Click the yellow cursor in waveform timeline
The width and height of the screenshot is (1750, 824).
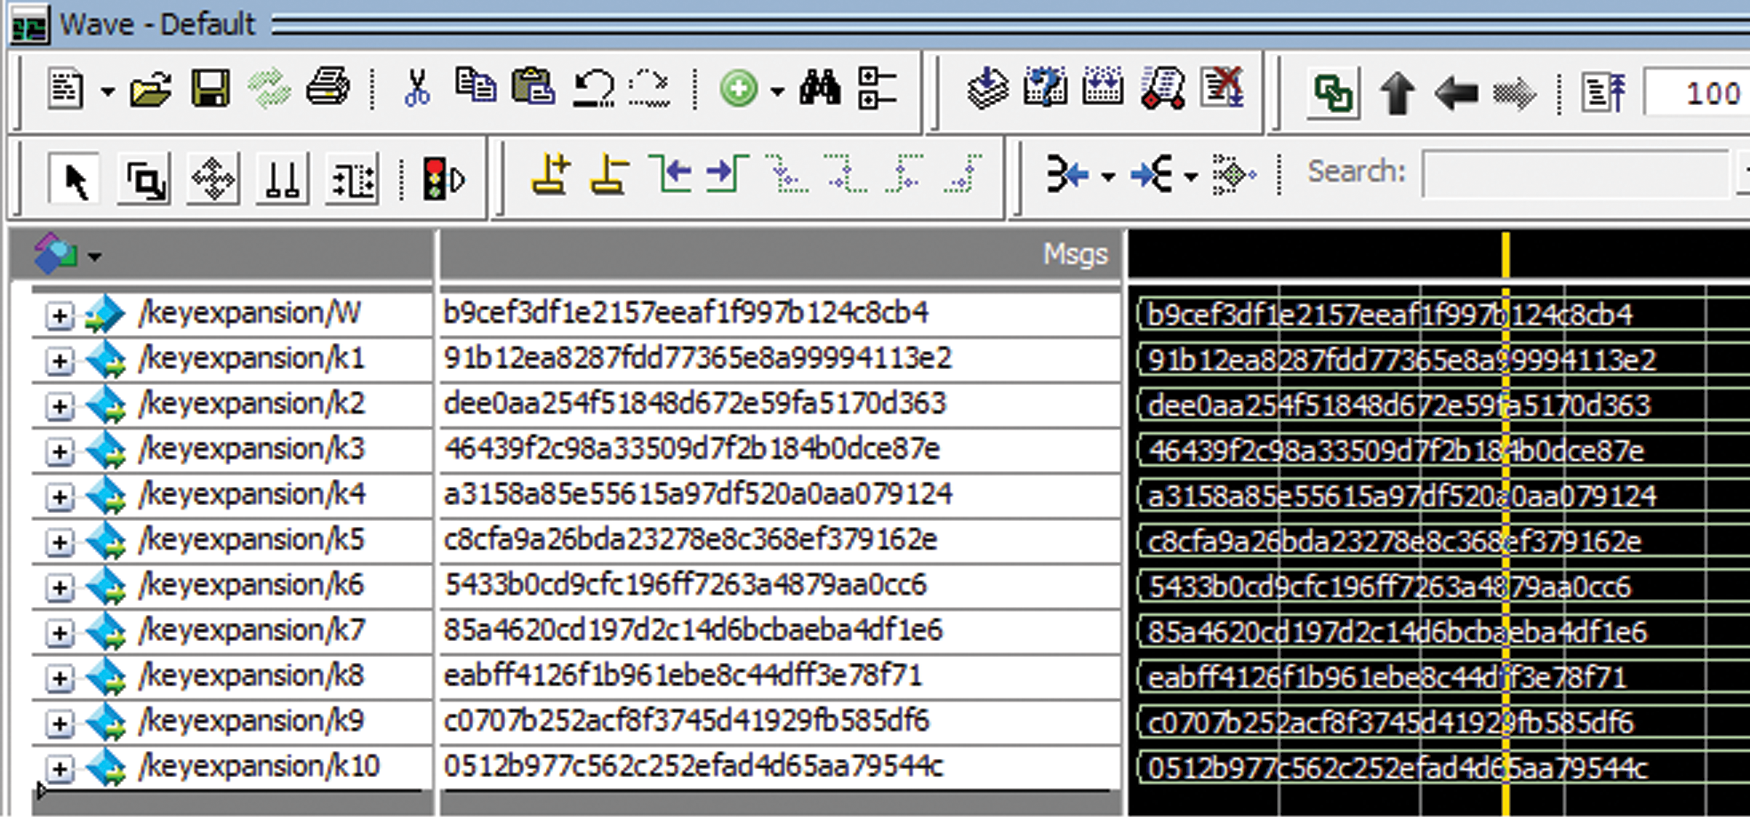coord(1505,255)
